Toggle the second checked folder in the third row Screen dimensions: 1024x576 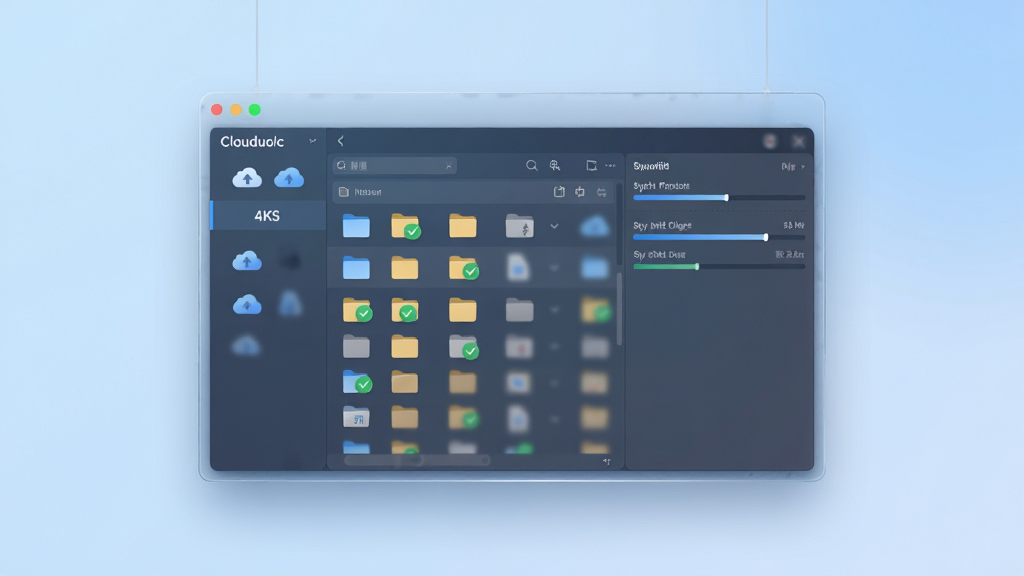pos(406,310)
